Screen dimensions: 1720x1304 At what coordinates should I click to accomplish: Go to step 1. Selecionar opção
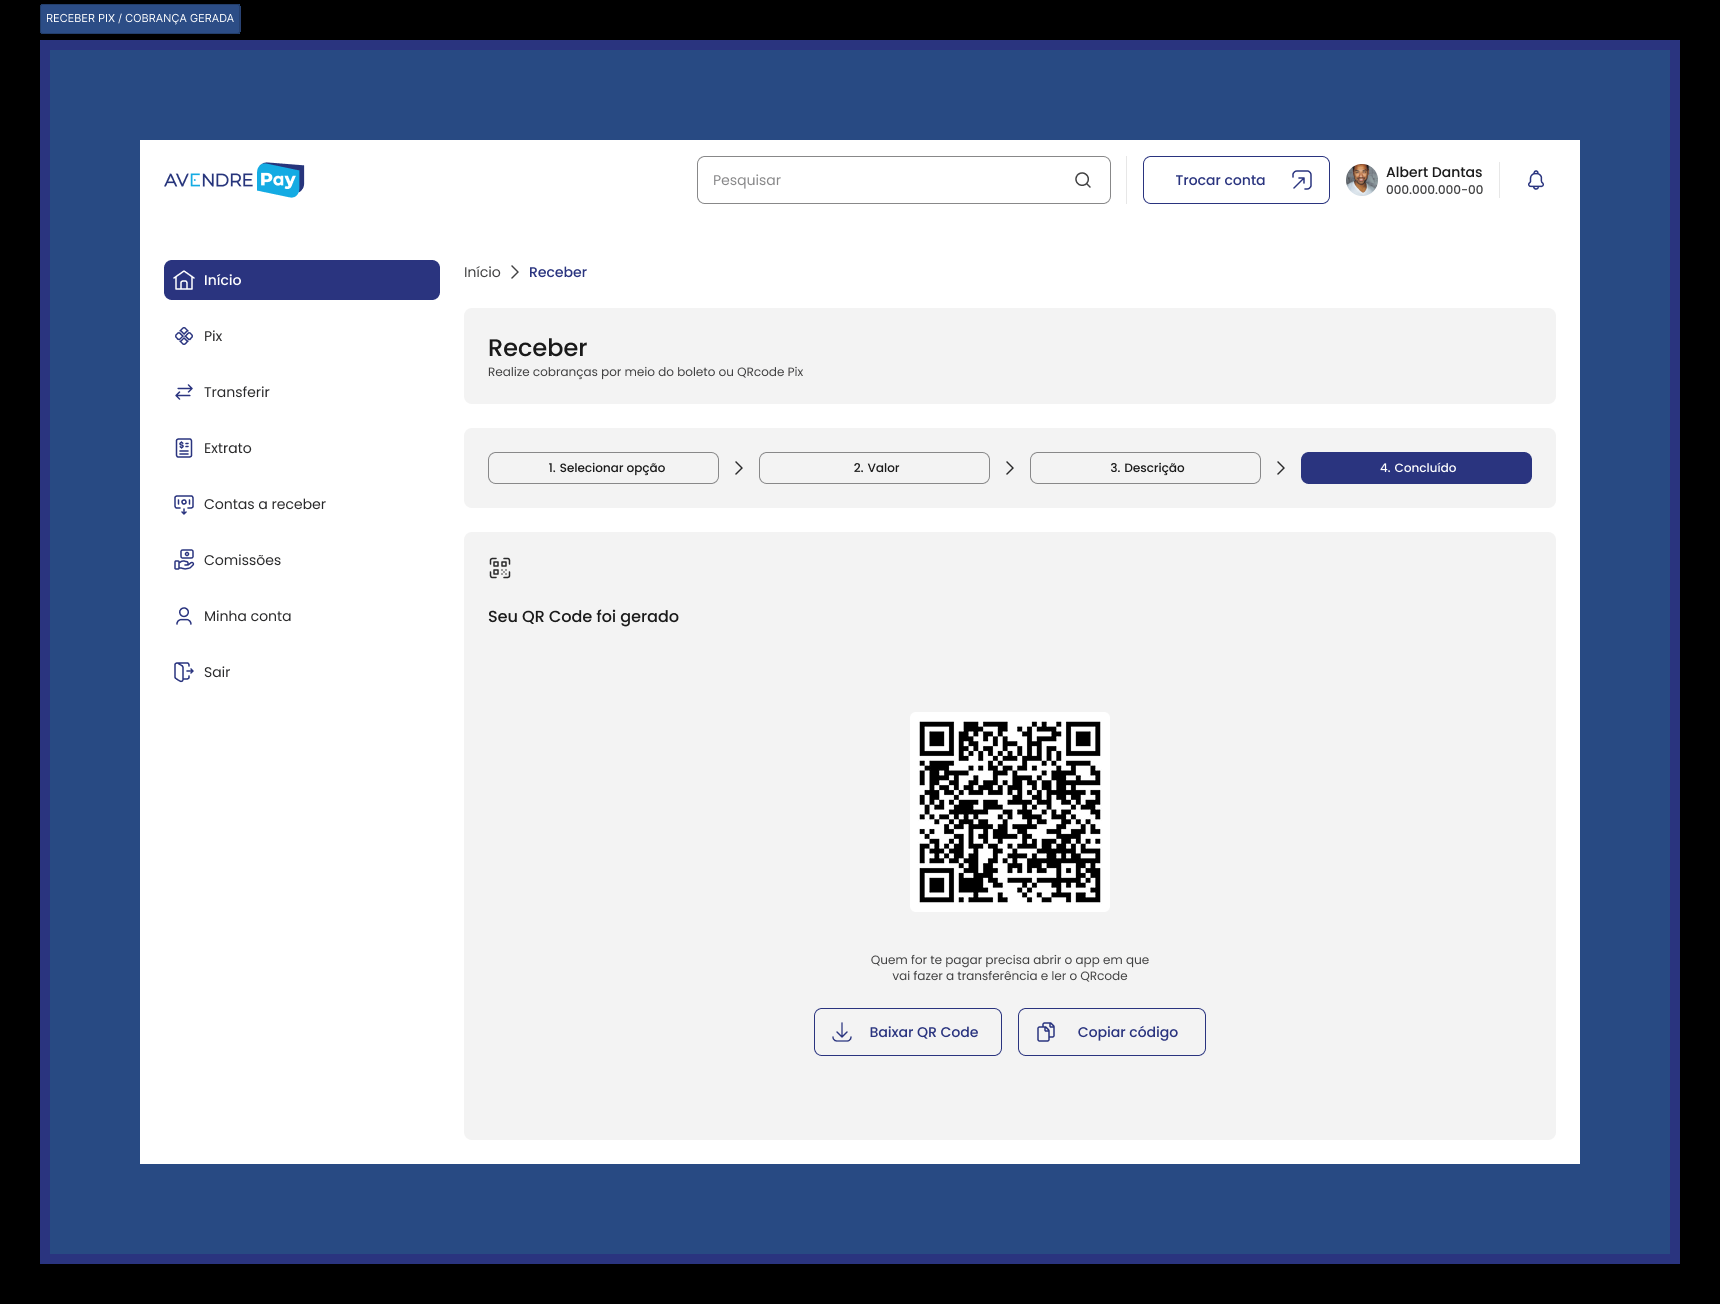coord(603,468)
